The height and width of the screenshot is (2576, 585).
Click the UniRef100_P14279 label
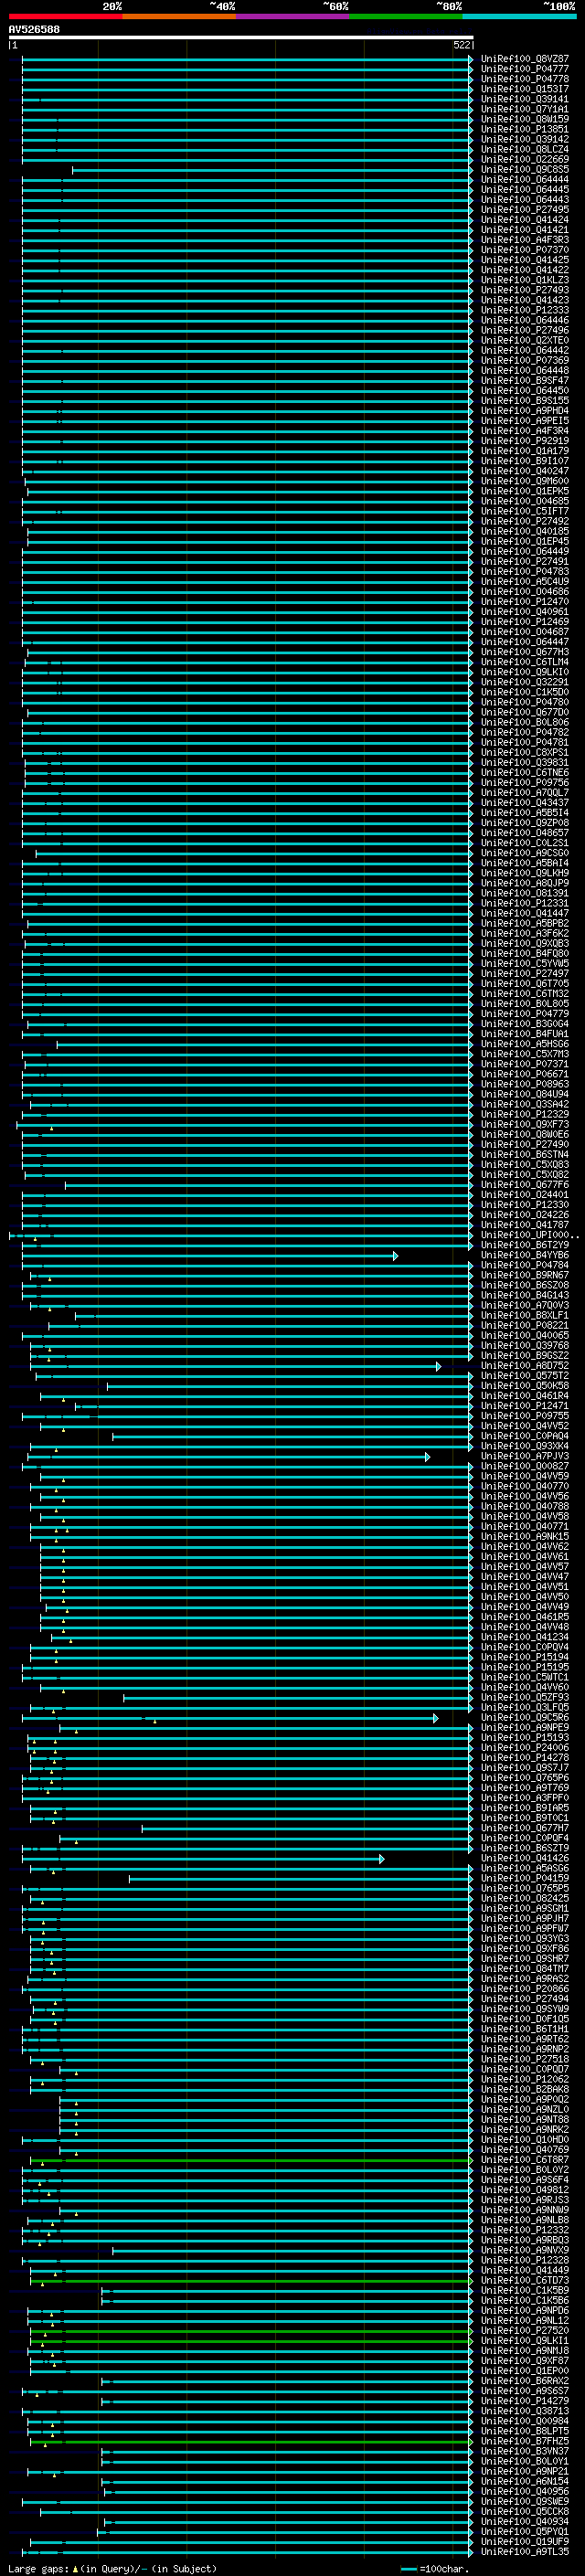point(524,2400)
